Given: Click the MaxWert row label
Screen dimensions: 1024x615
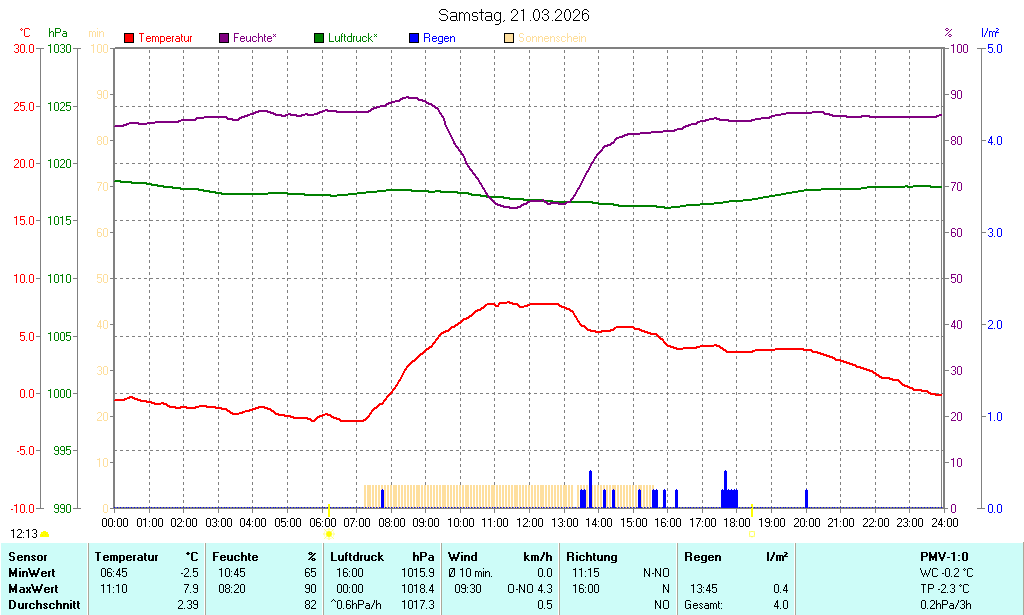Looking at the screenshot, I should [32, 588].
